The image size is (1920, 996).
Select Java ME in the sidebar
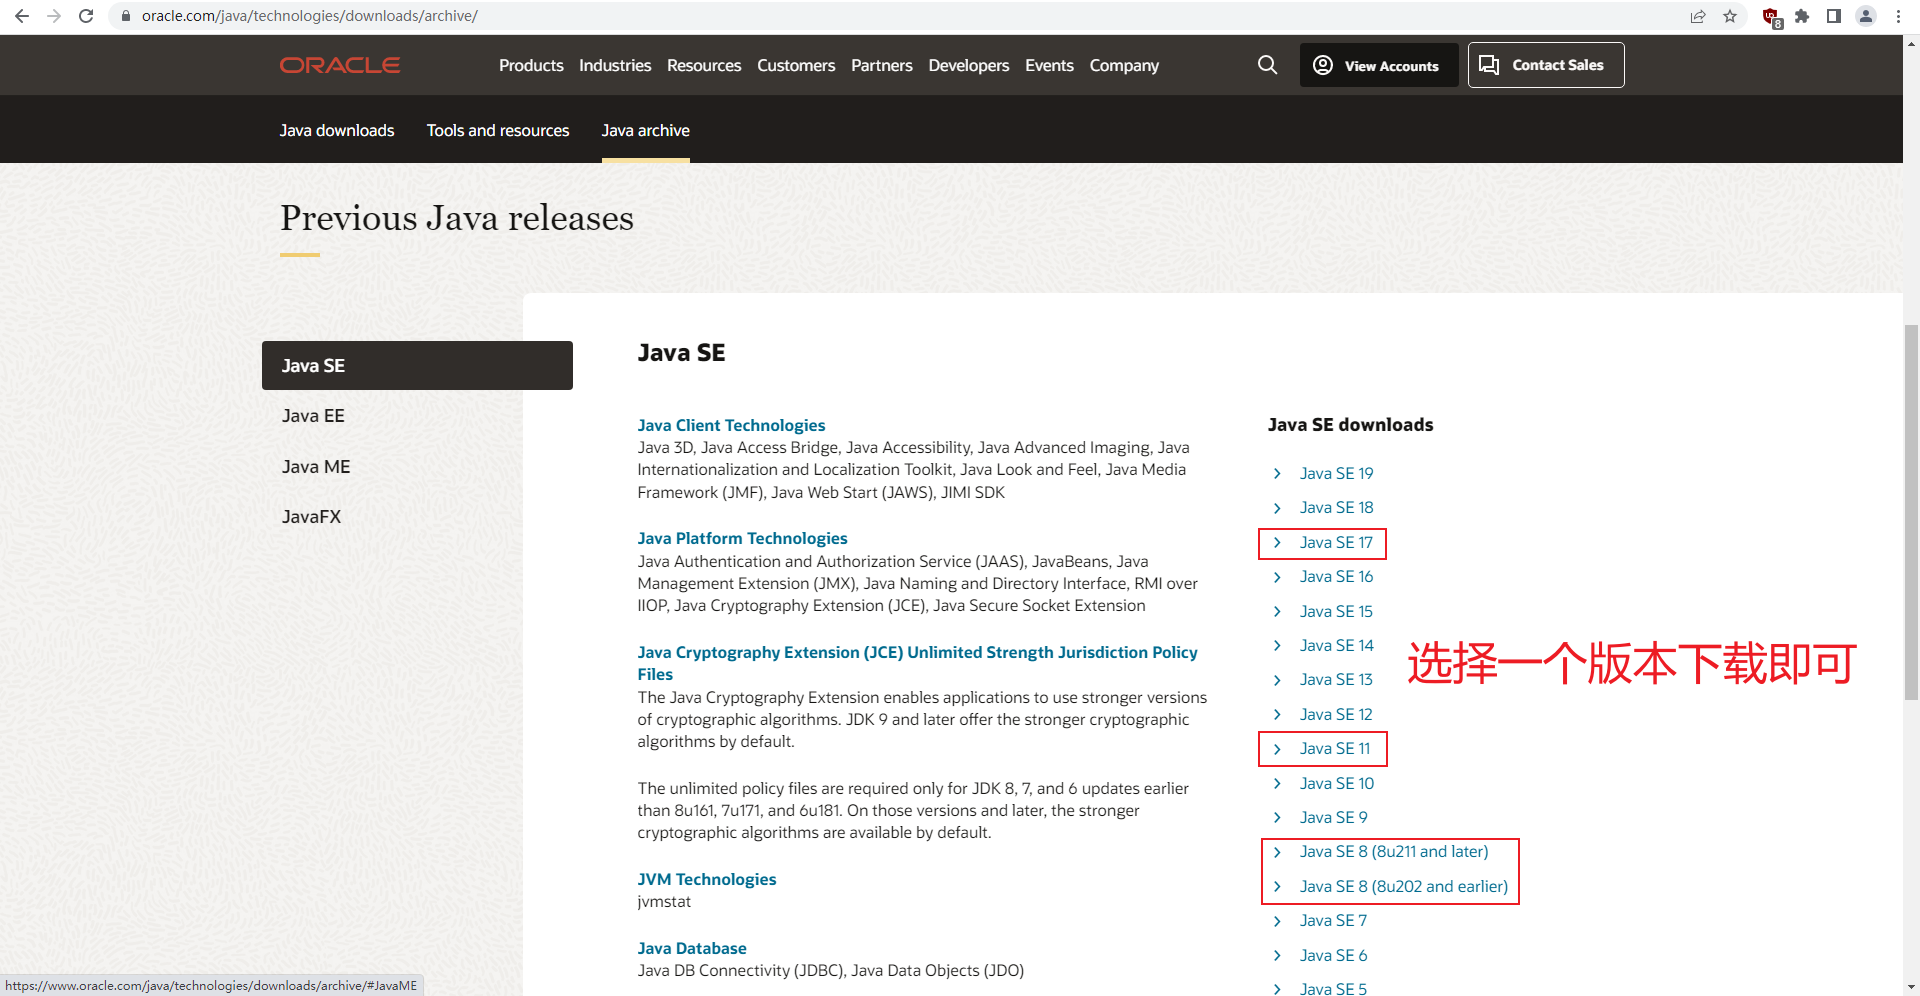coord(315,466)
